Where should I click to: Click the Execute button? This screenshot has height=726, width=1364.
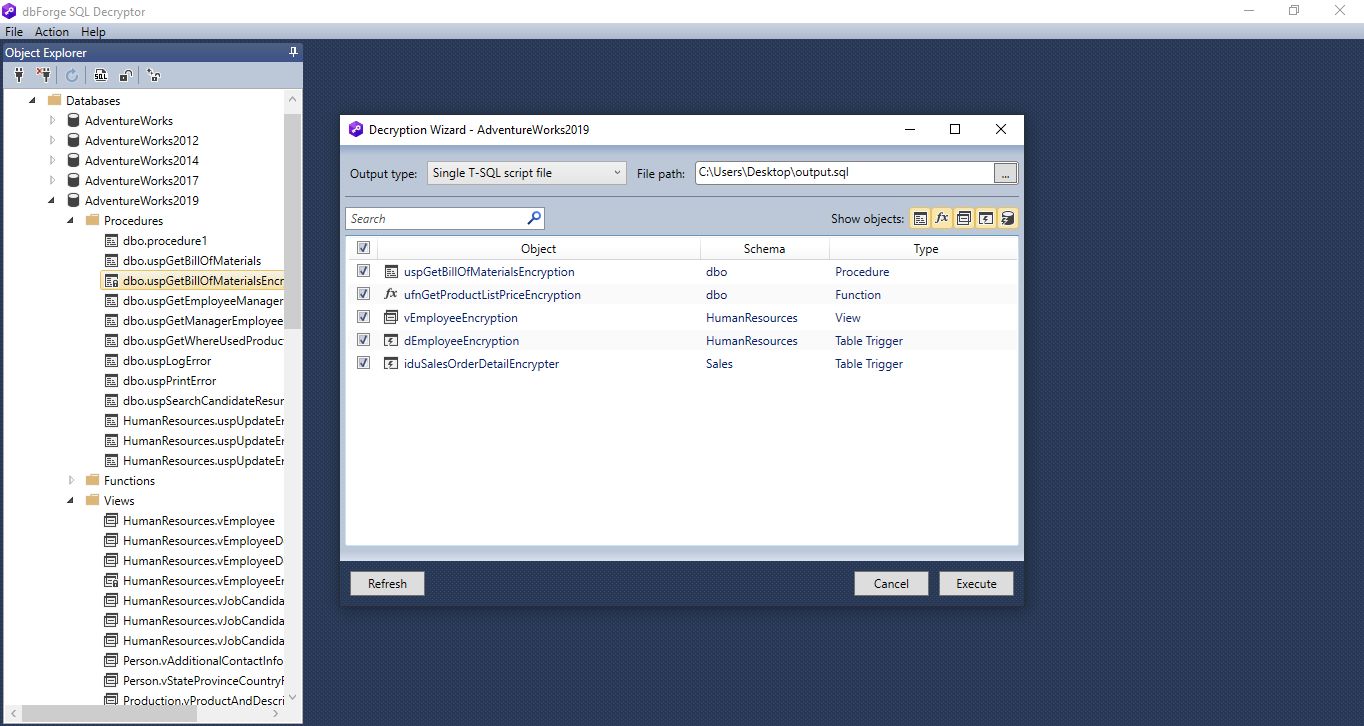(975, 583)
